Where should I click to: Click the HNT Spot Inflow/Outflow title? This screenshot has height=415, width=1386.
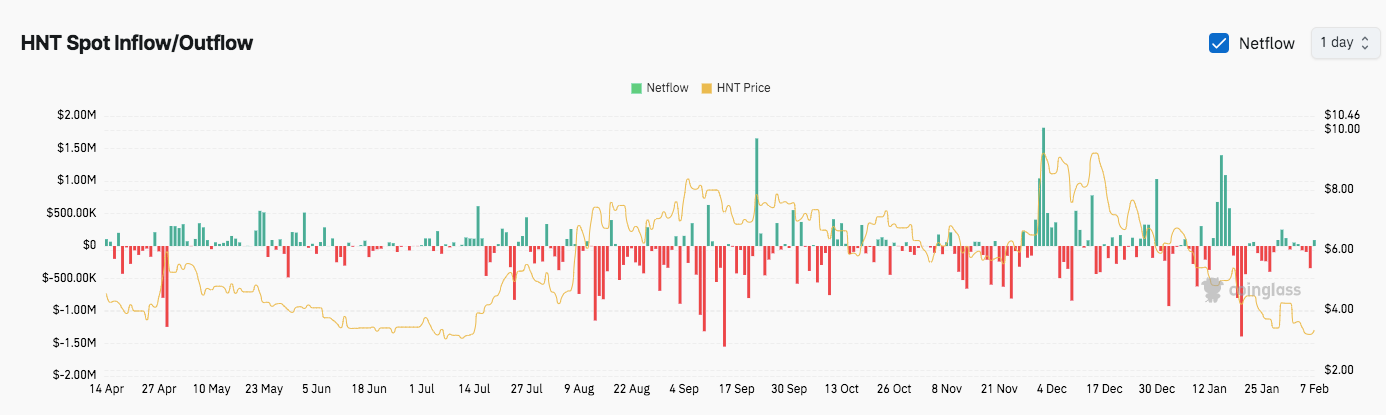137,43
